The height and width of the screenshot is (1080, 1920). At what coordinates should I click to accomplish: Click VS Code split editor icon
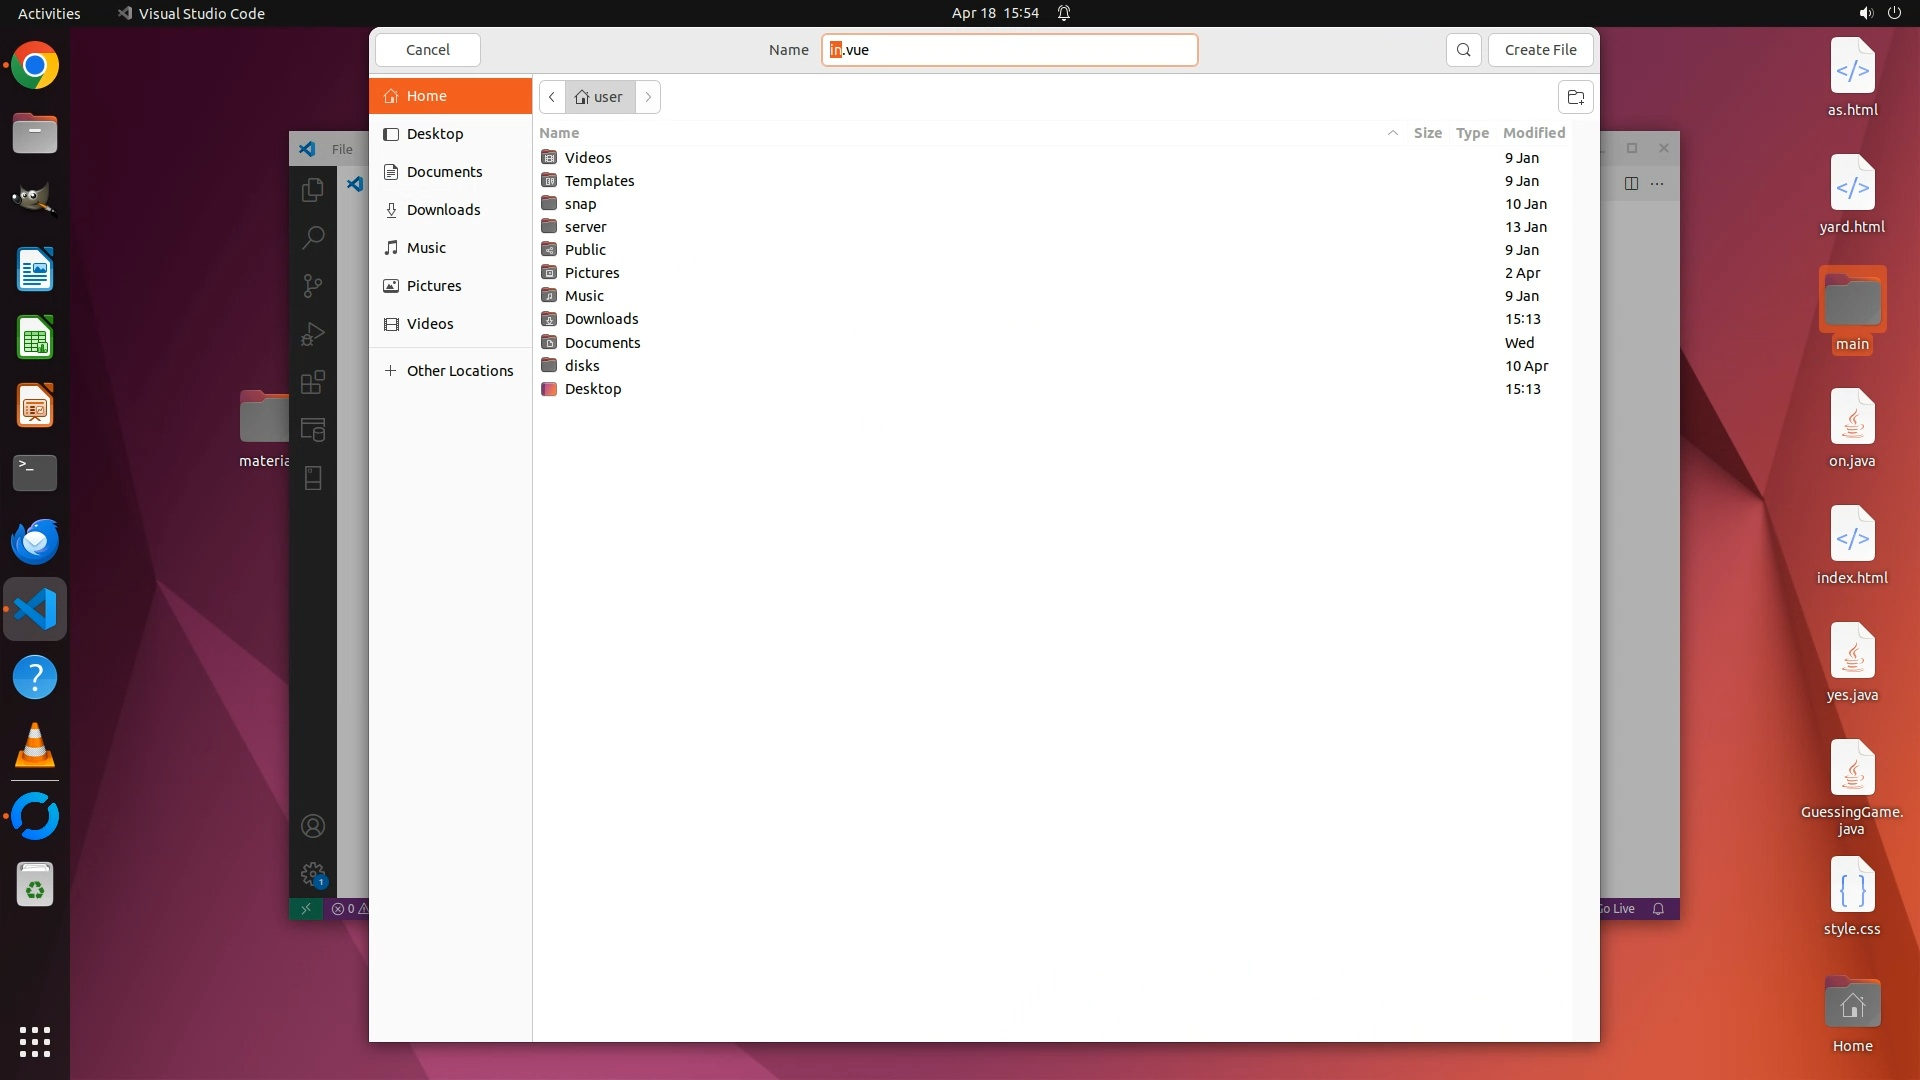coord(1631,183)
